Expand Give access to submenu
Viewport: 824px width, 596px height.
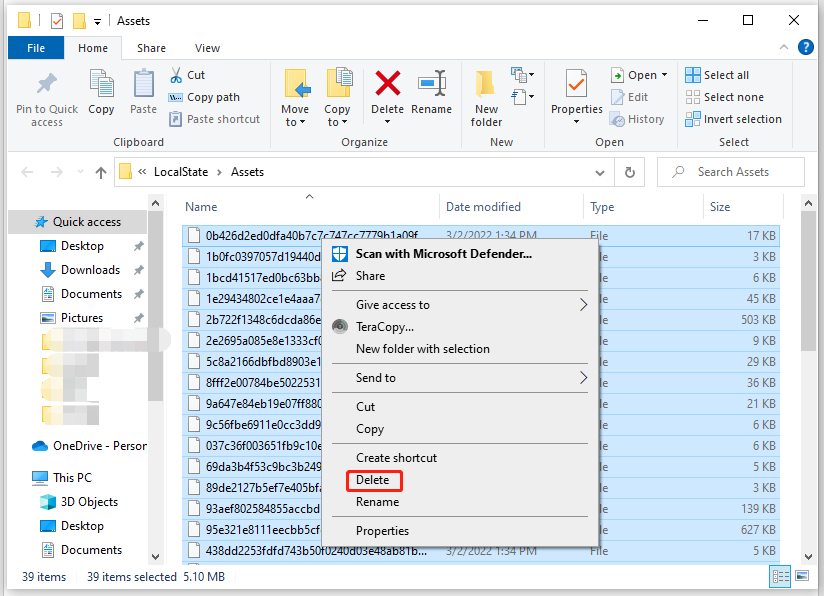point(459,305)
